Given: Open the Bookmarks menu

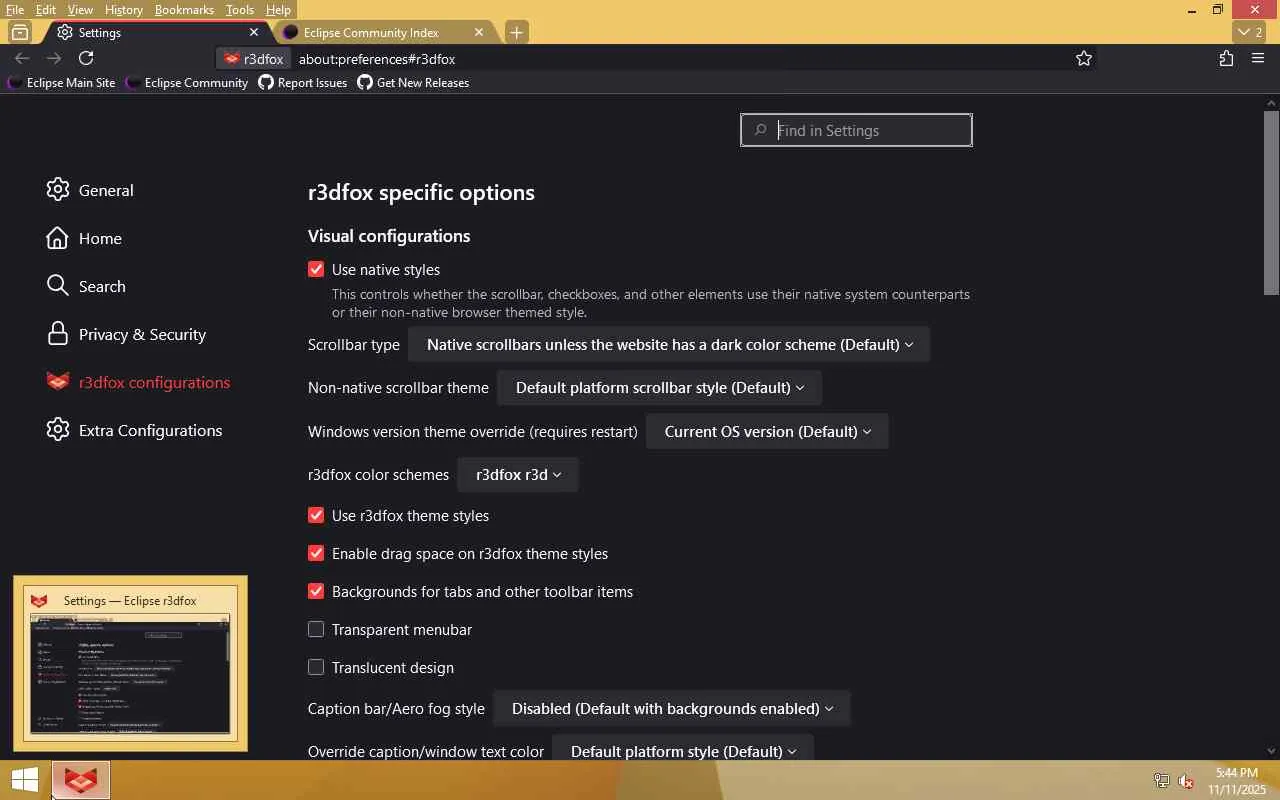Looking at the screenshot, I should click(x=184, y=10).
